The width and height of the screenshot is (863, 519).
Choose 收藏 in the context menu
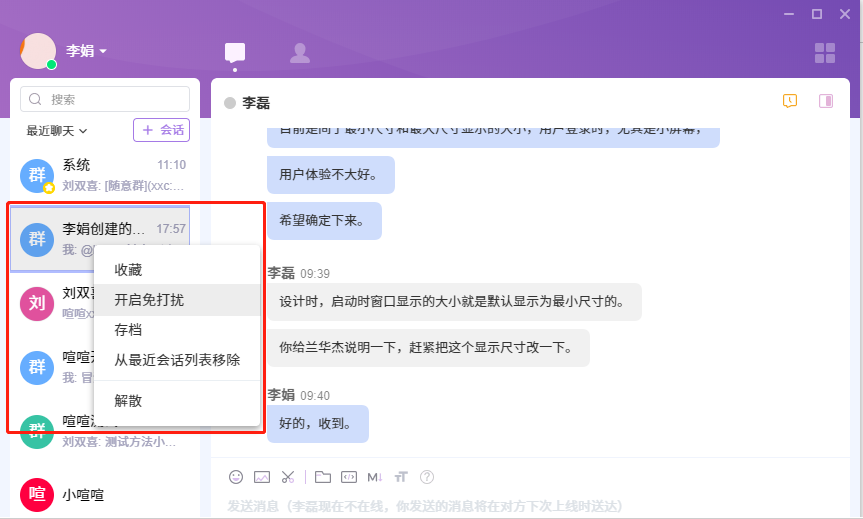point(128,270)
